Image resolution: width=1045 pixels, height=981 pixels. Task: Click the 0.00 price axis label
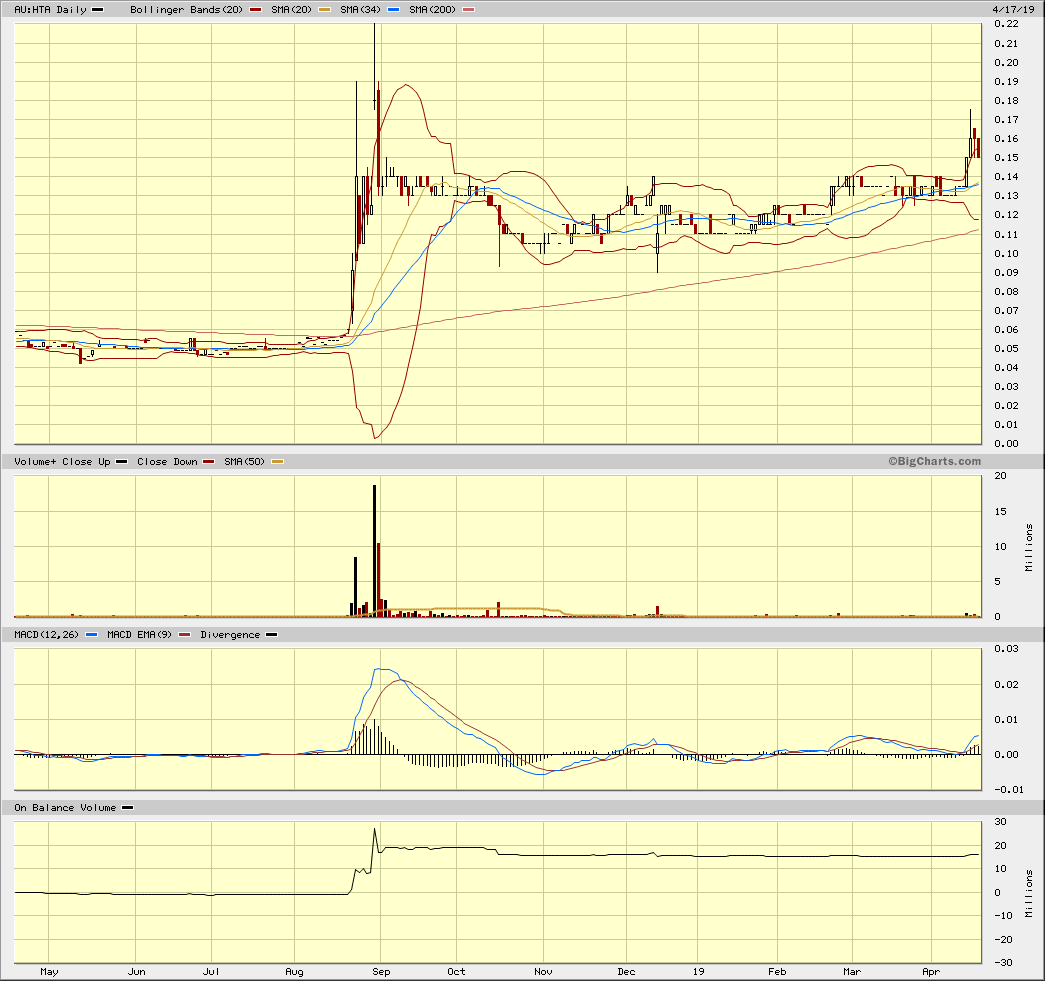[1006, 444]
